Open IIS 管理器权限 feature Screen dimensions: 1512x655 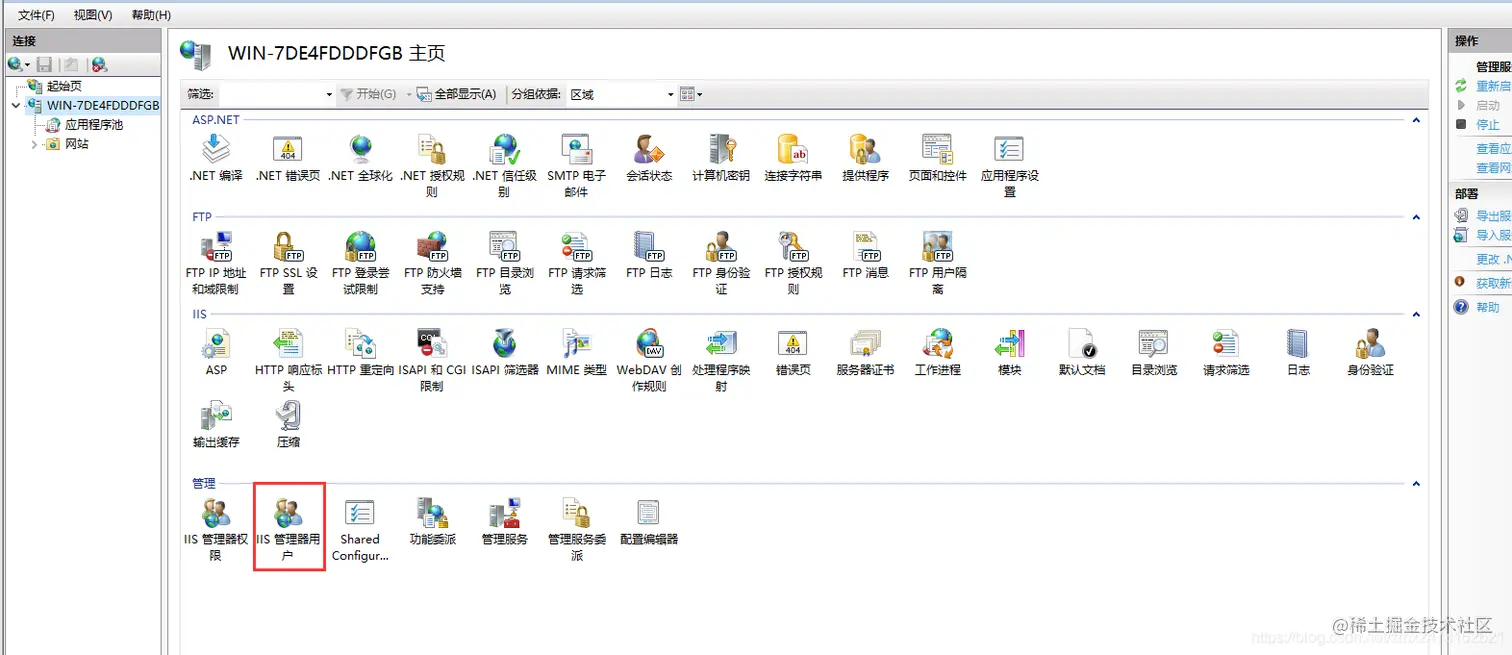point(216,530)
